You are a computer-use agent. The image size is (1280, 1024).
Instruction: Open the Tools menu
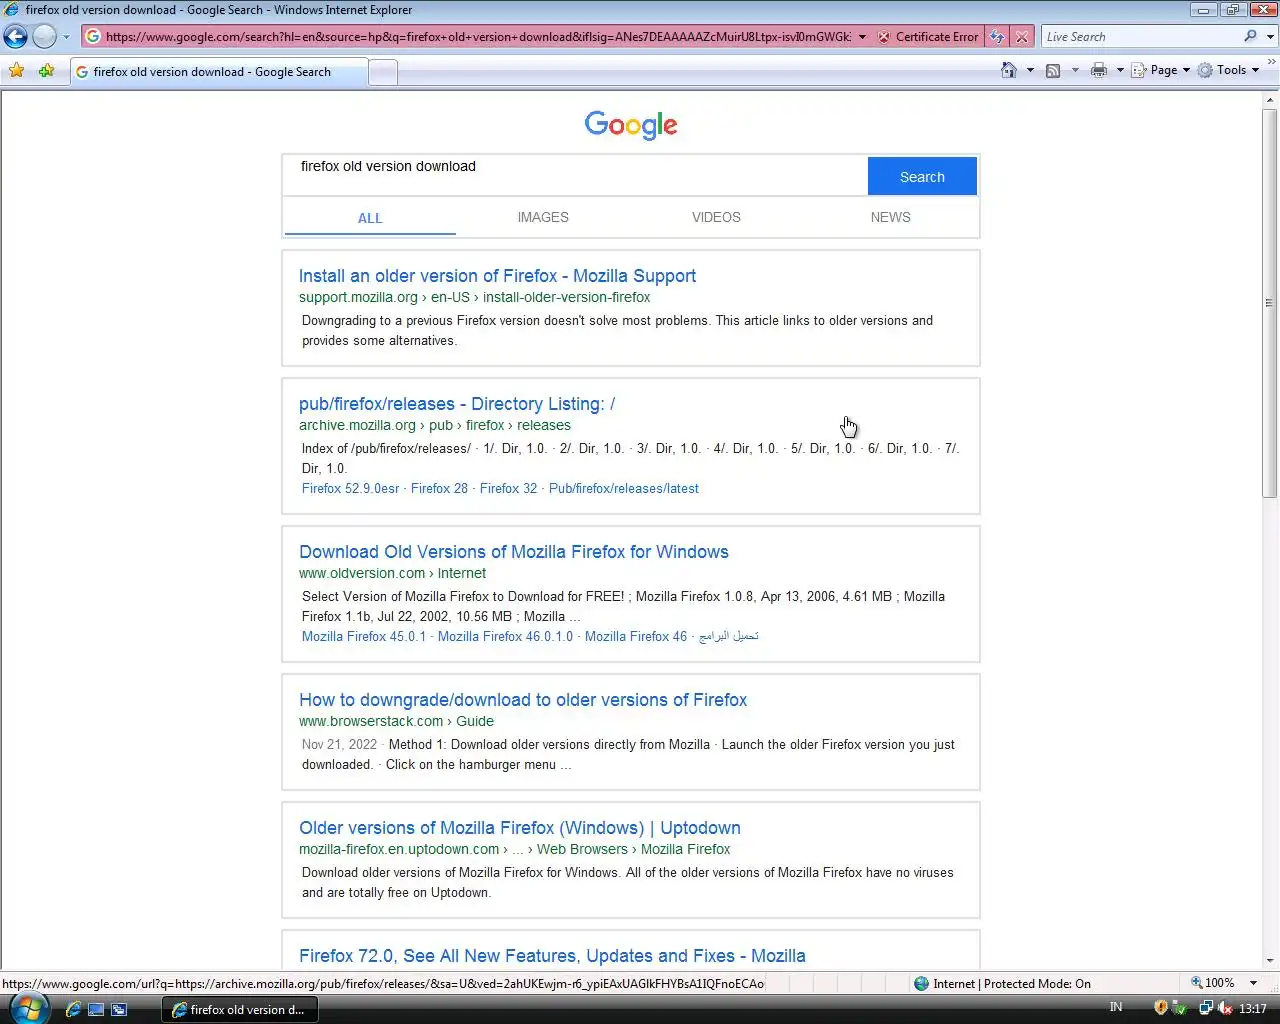pos(1228,70)
